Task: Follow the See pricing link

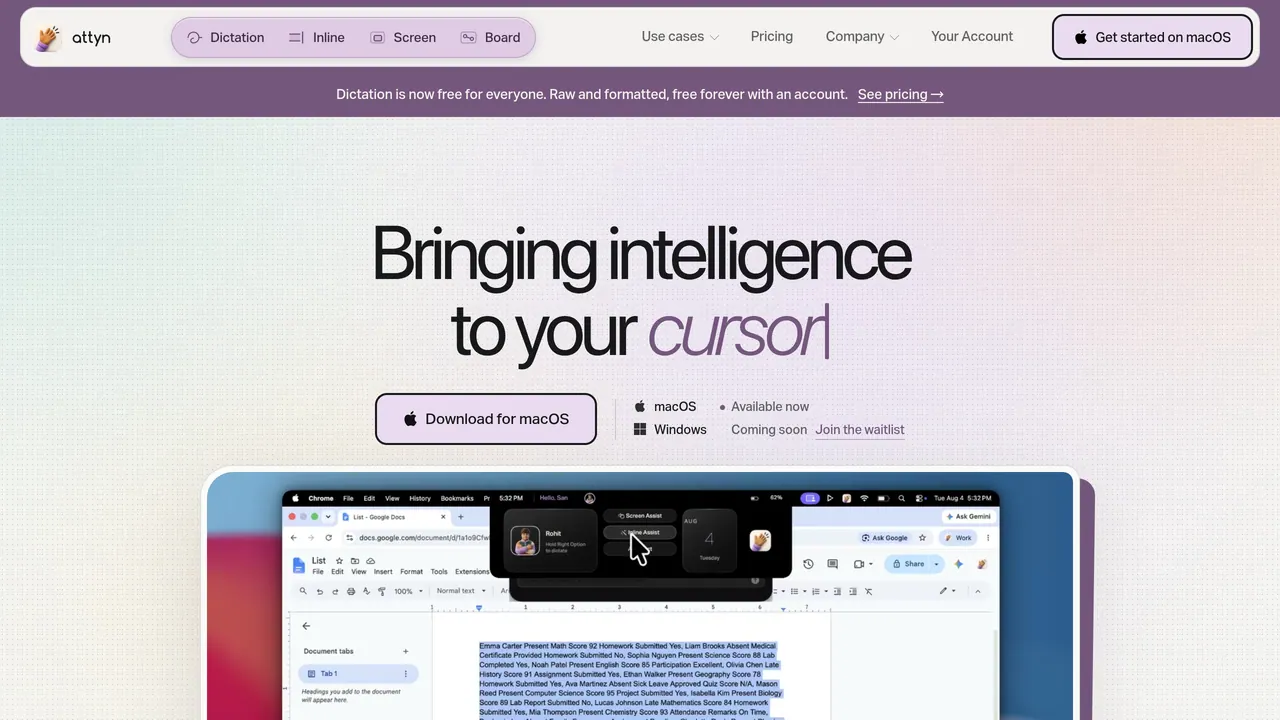Action: pos(900,94)
